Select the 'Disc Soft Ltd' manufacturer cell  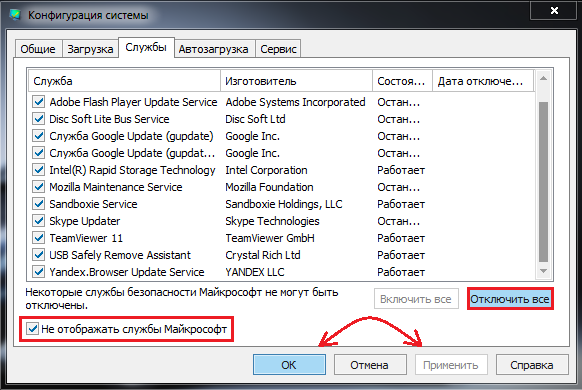[x=255, y=119]
